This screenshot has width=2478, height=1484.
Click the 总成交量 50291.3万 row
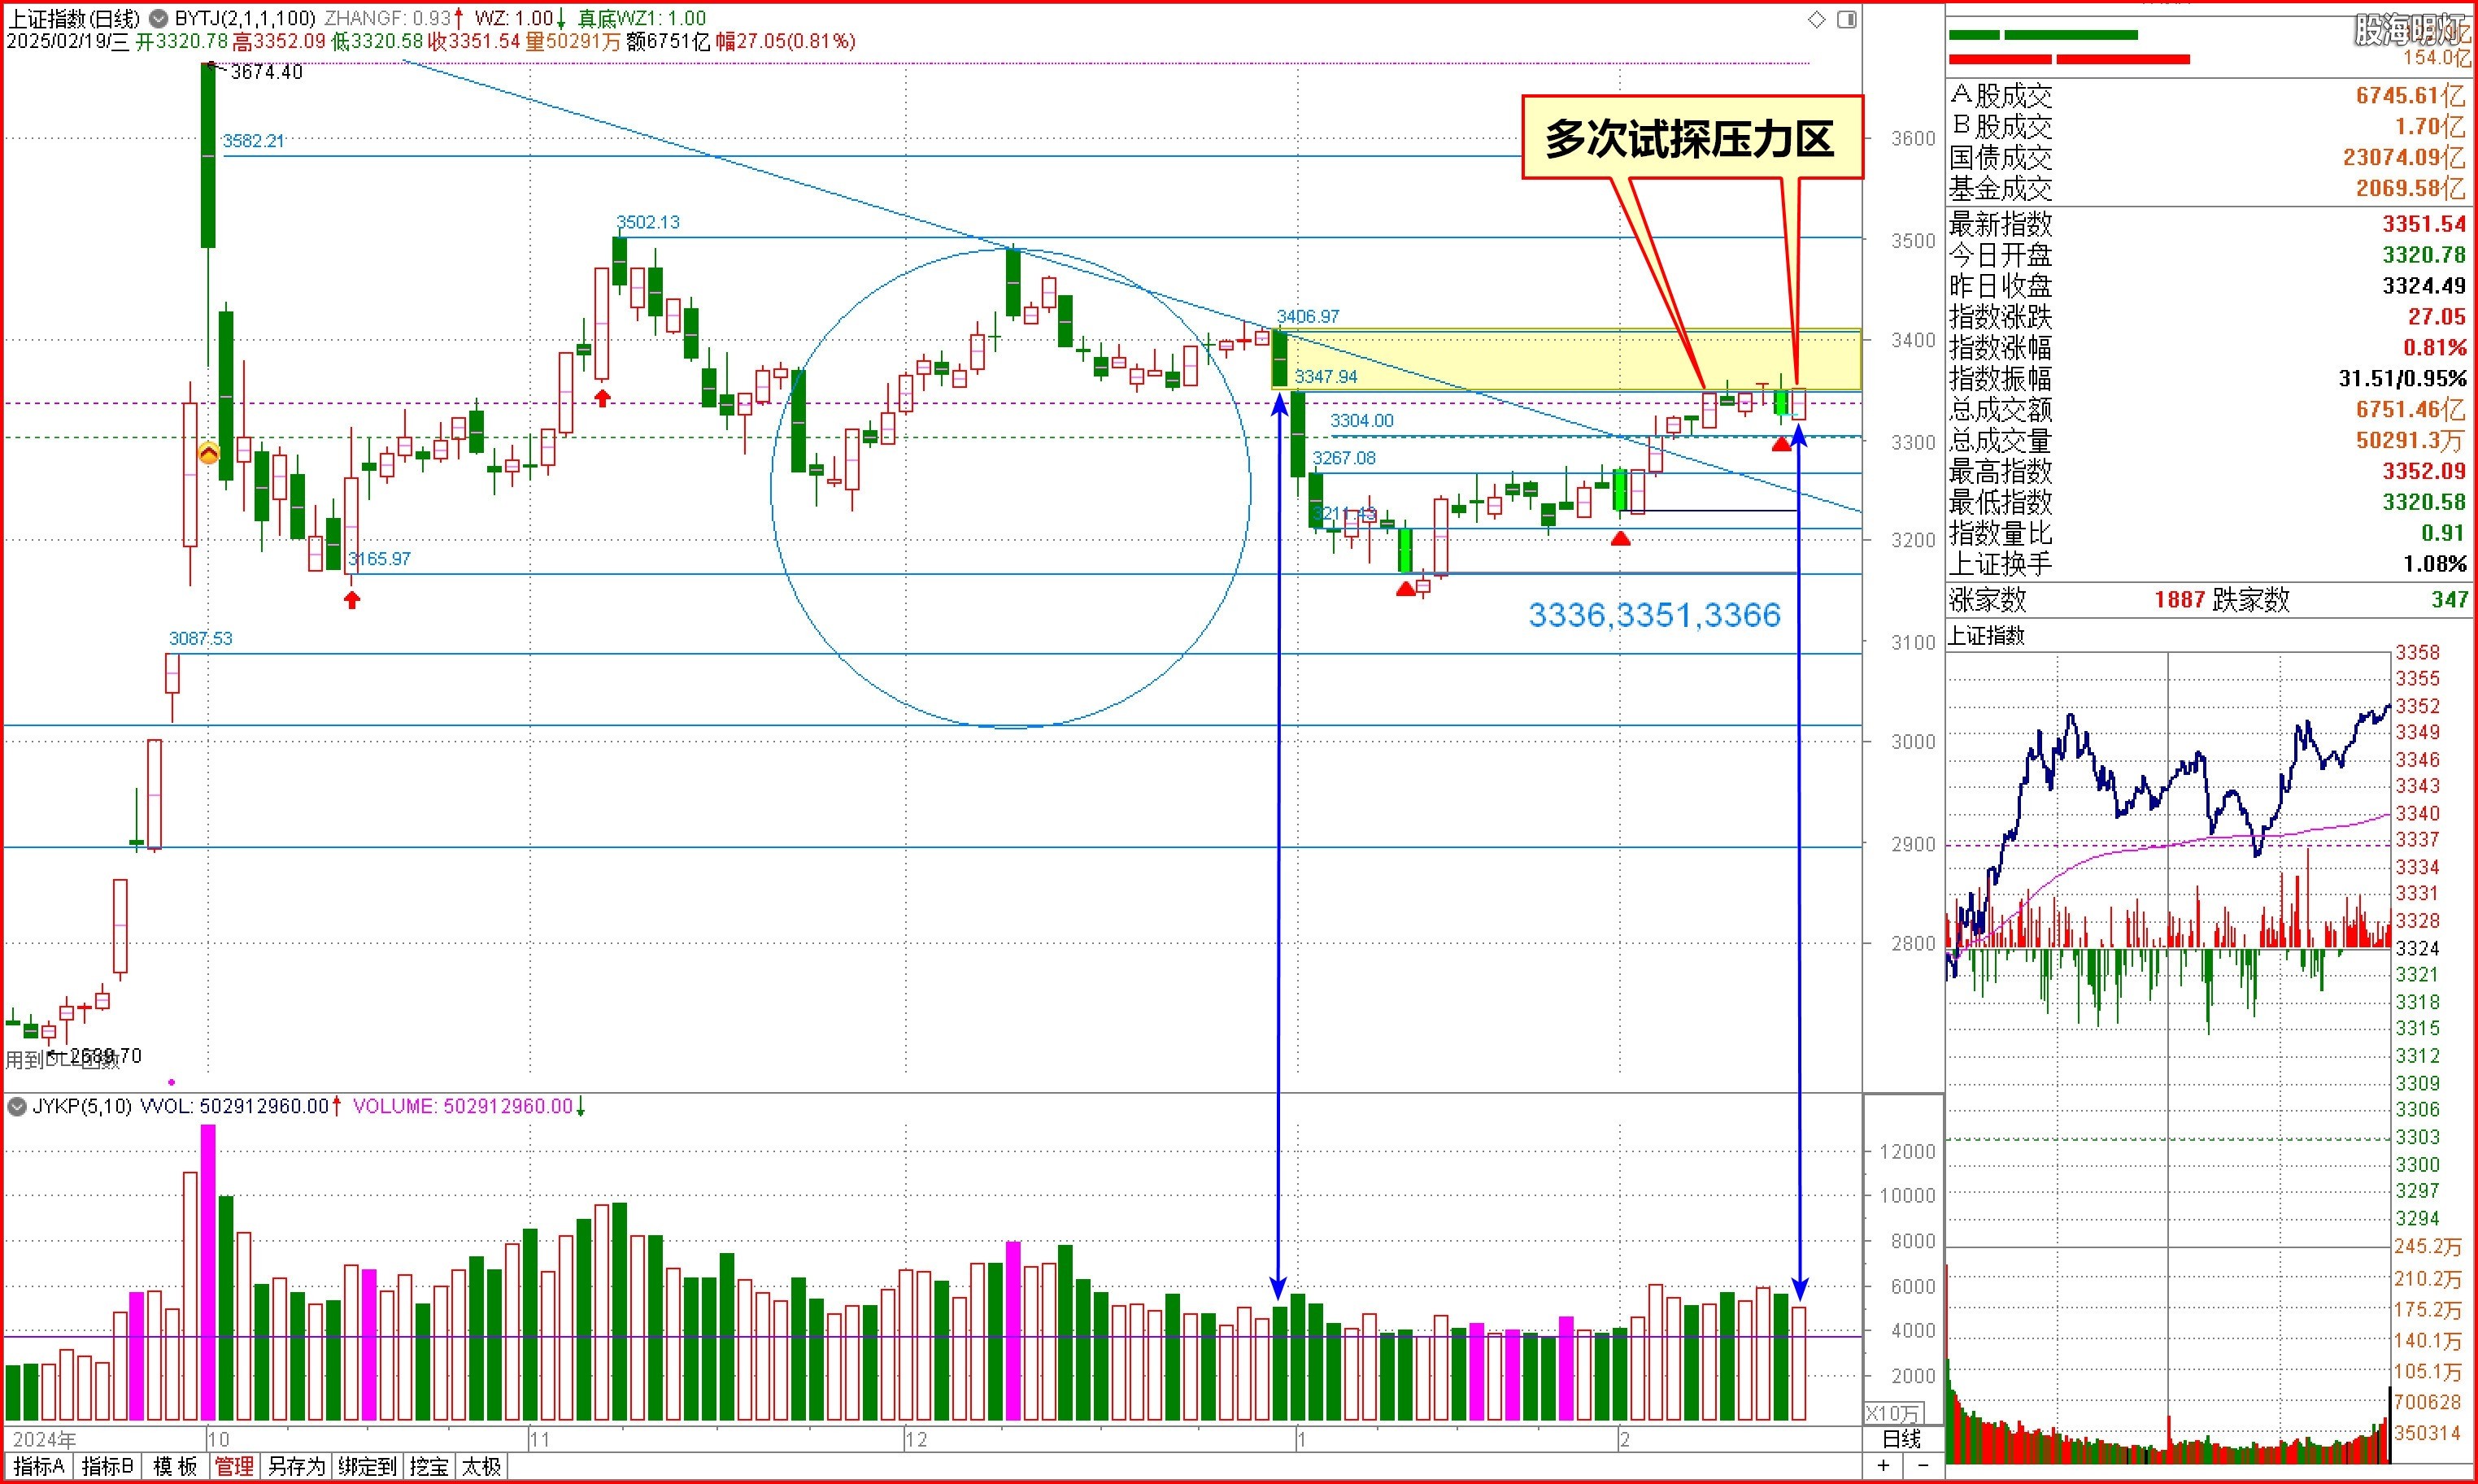tap(2208, 441)
